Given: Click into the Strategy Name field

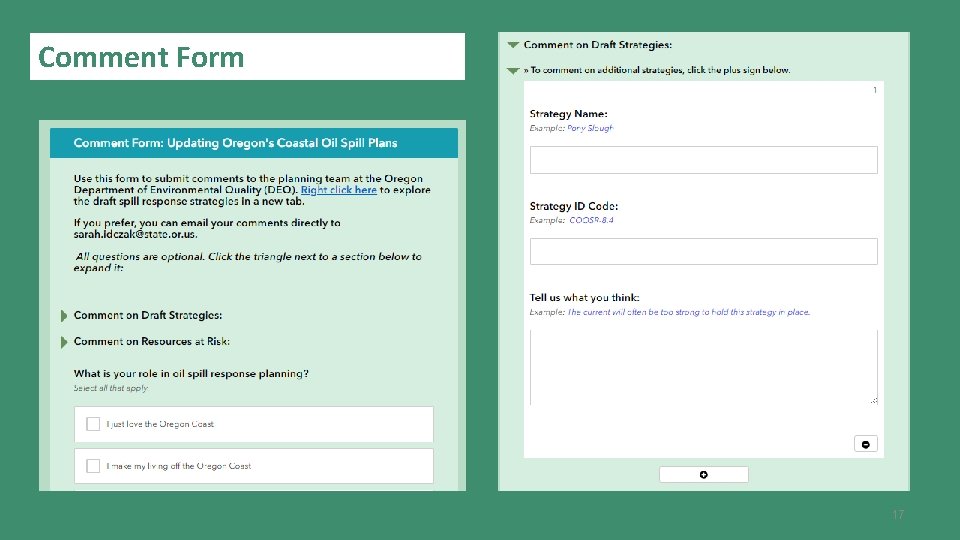Looking at the screenshot, I should coord(703,160).
